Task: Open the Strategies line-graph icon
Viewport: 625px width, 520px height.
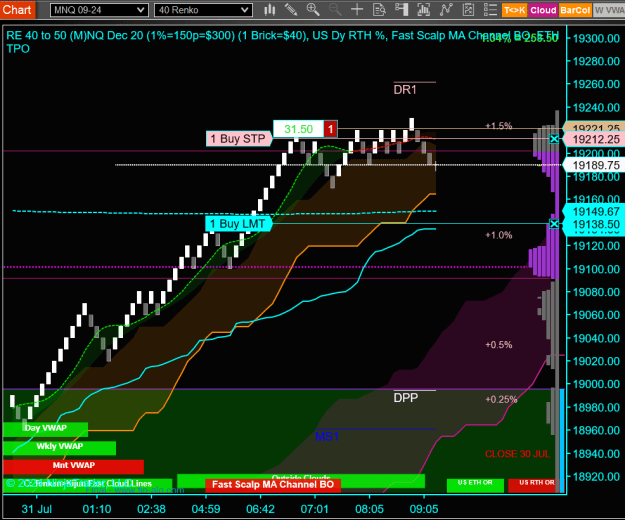Action: tap(446, 10)
